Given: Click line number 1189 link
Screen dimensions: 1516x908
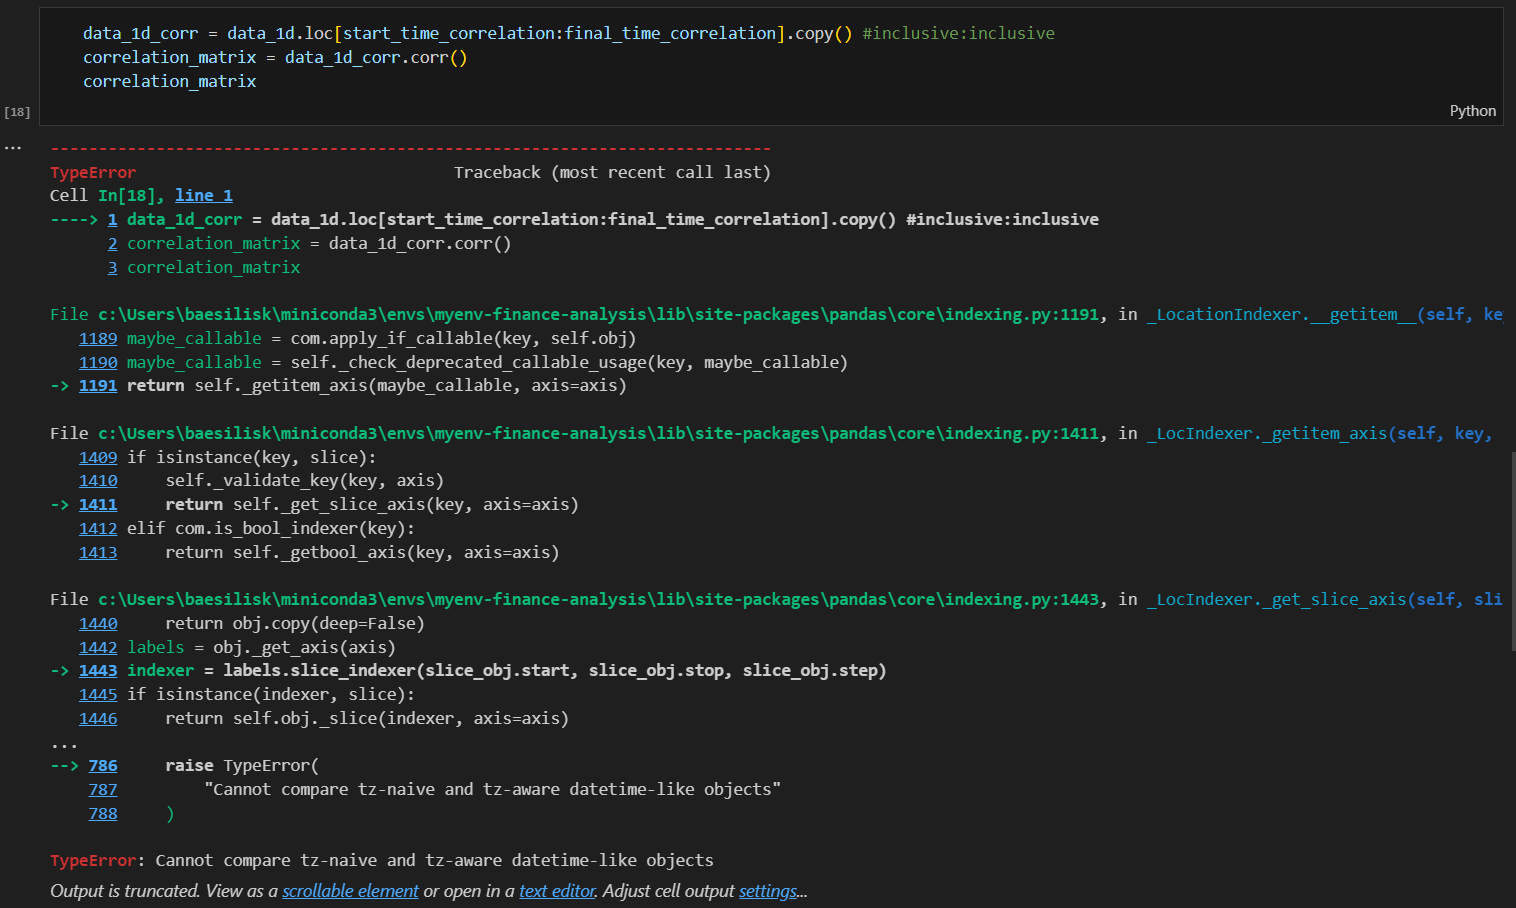Looking at the screenshot, I should pos(98,339).
